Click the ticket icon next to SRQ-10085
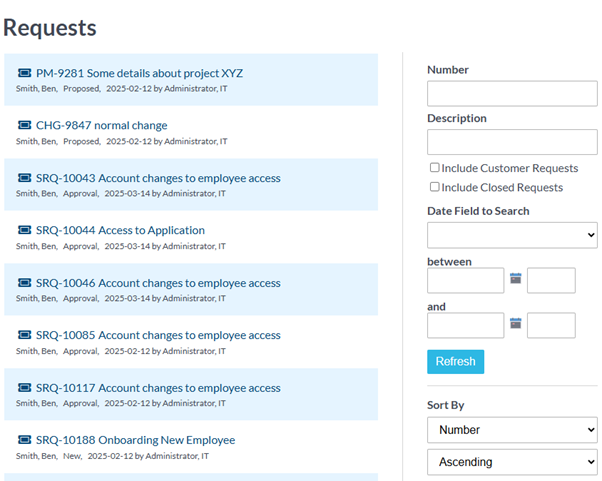This screenshot has width=602, height=481. 25,335
